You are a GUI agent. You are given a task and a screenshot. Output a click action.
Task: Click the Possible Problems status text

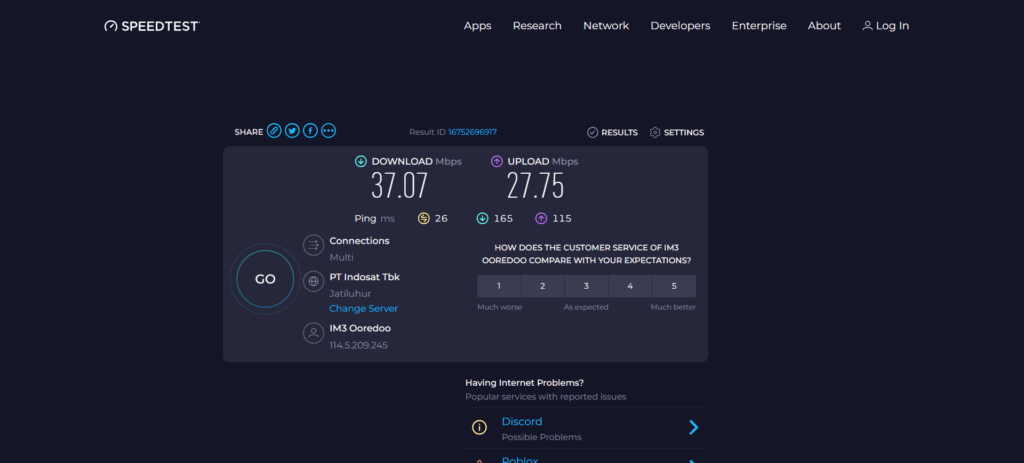541,438
